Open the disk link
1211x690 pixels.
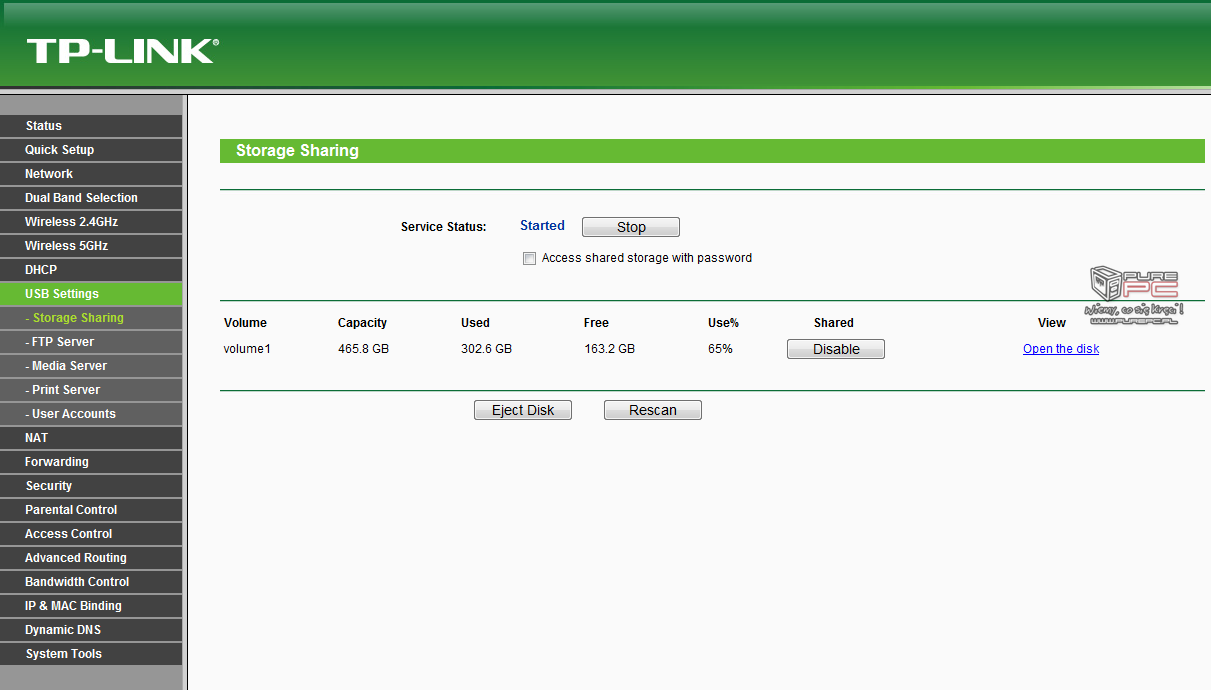click(1060, 349)
